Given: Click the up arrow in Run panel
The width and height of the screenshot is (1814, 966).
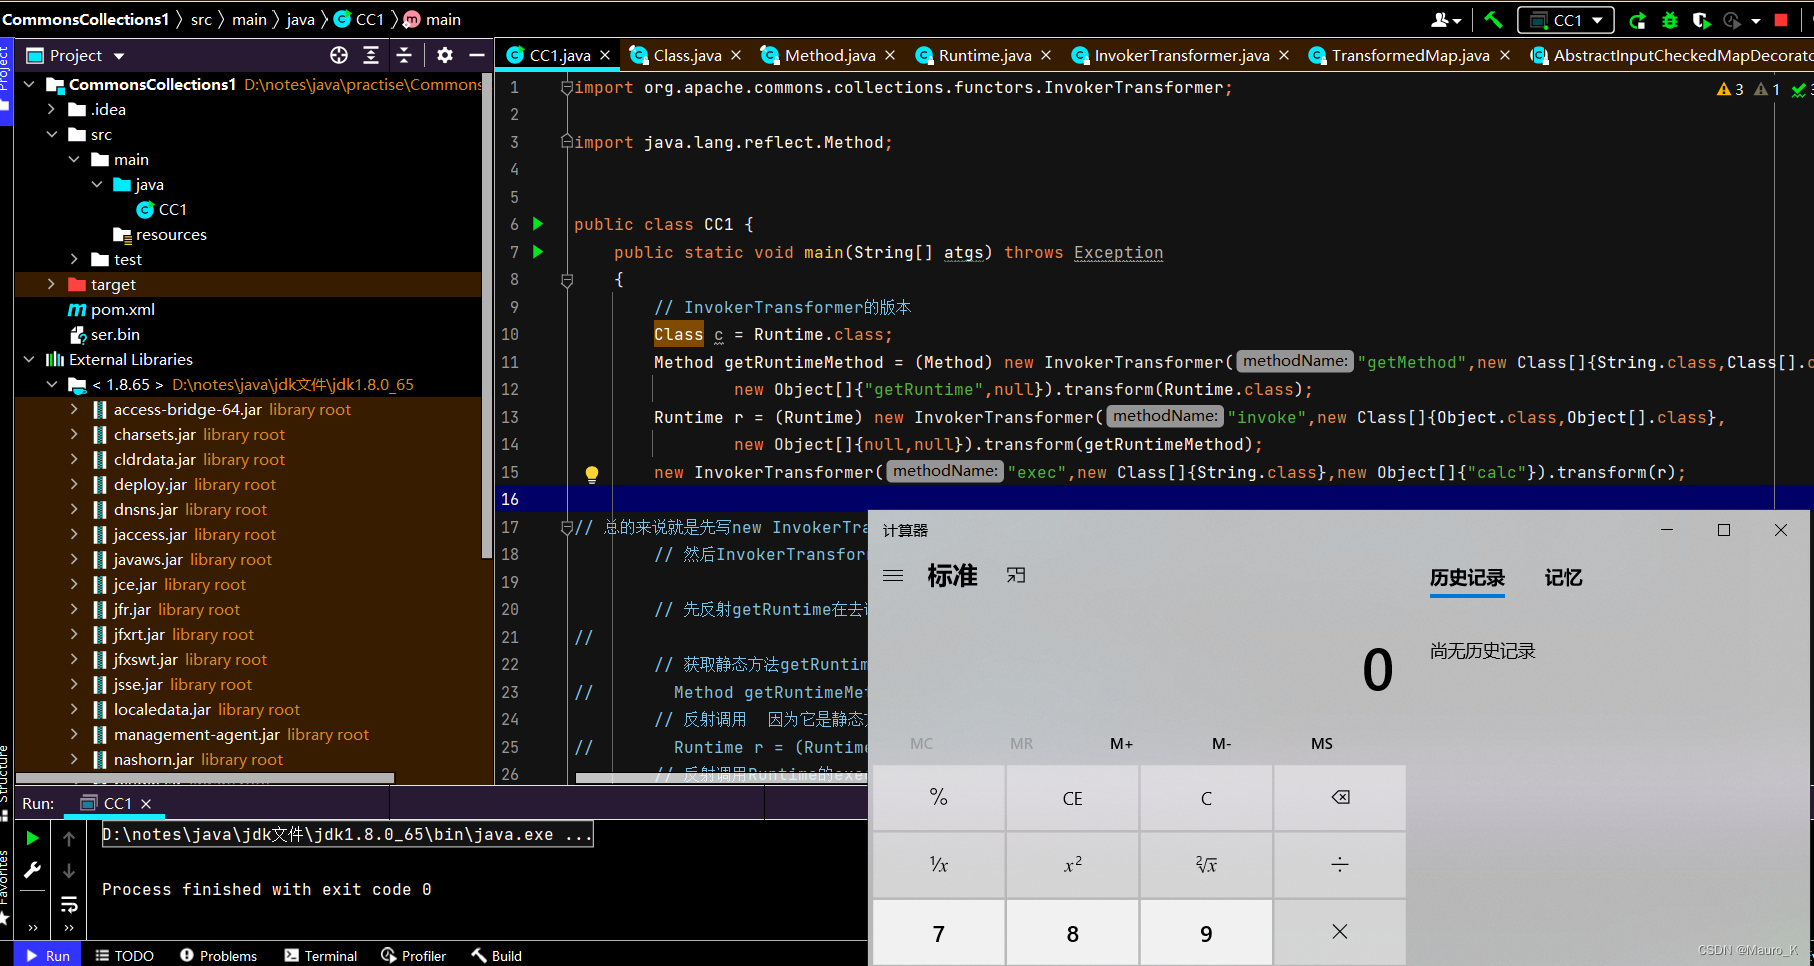Looking at the screenshot, I should (69, 838).
